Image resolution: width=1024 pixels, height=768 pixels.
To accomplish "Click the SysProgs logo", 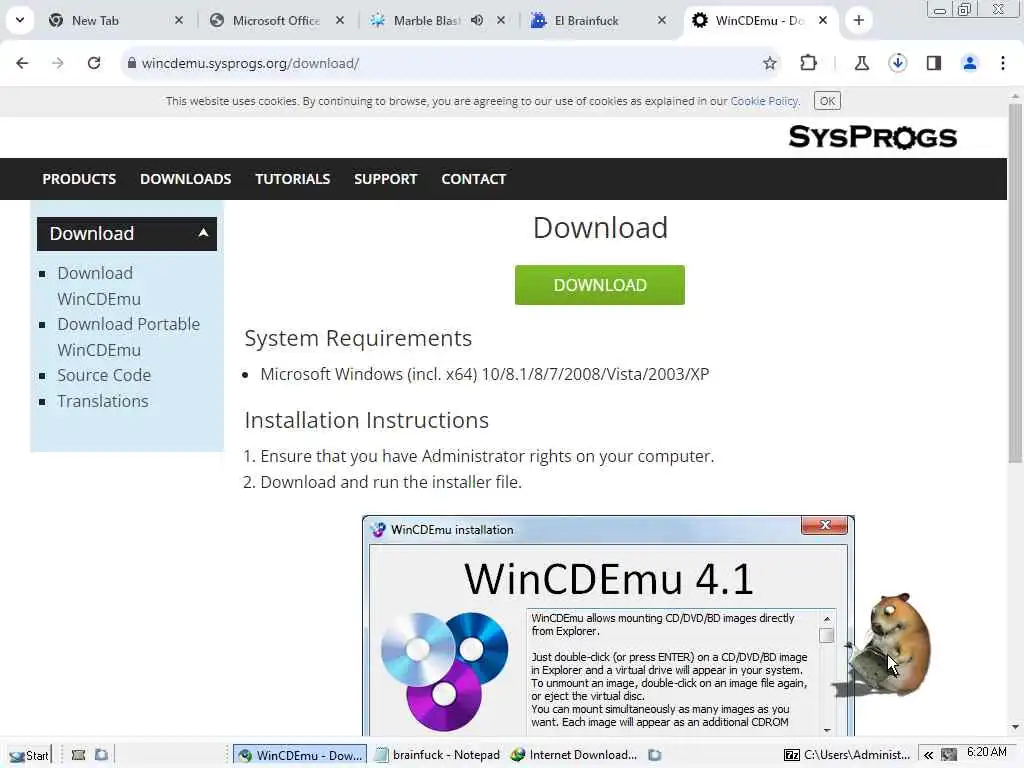I will pos(872,137).
